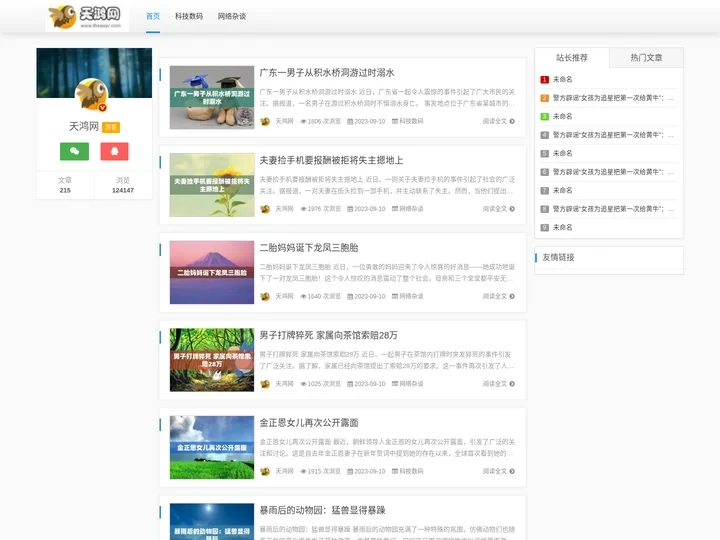Click eye views icon showing 1915 次浏览

[x=303, y=471]
